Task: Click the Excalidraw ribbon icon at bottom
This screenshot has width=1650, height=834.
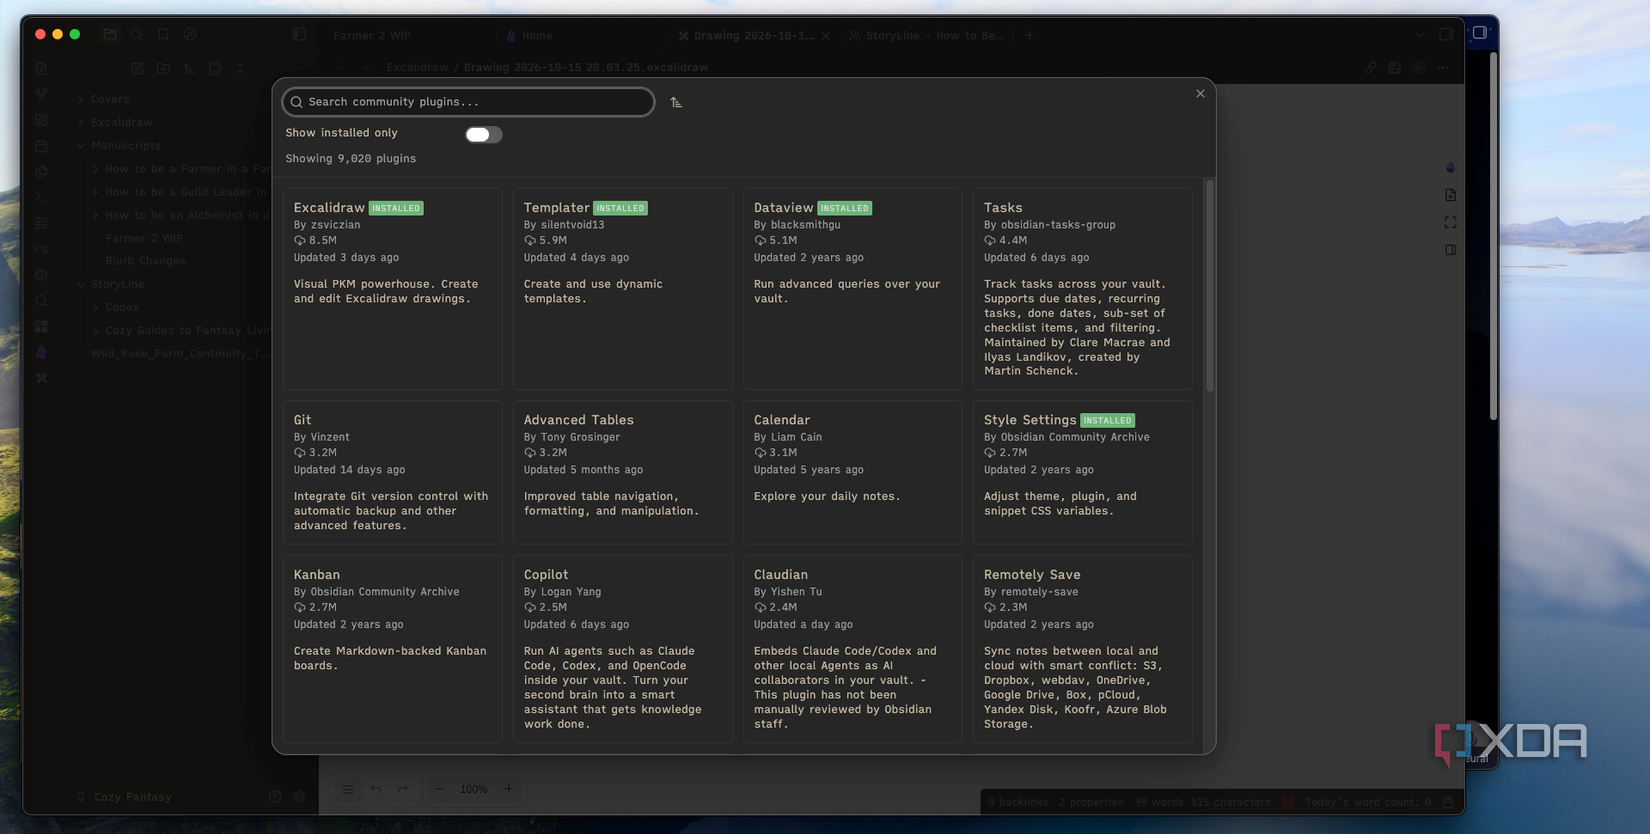Action: point(41,378)
